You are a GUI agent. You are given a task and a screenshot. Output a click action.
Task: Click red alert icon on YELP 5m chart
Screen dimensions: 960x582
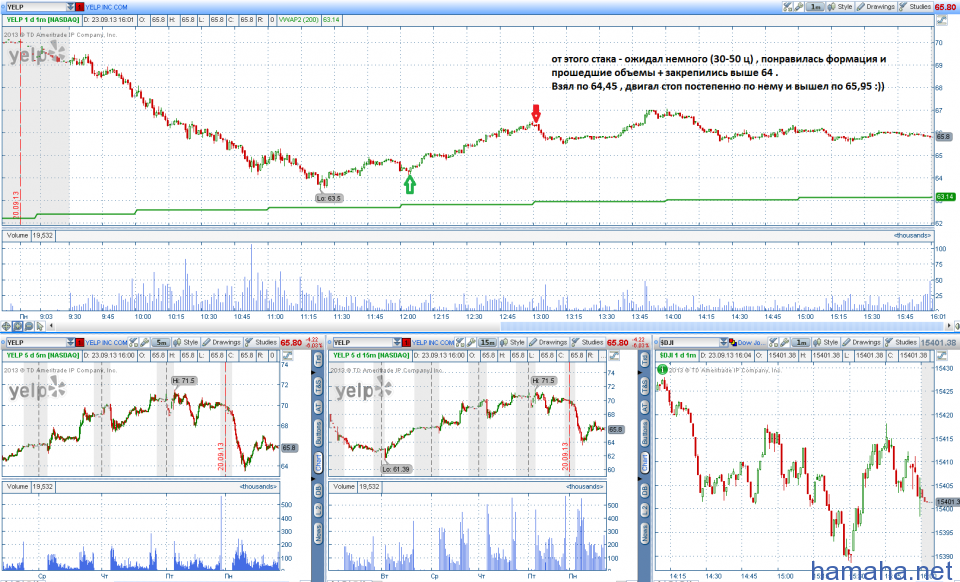(x=79, y=343)
